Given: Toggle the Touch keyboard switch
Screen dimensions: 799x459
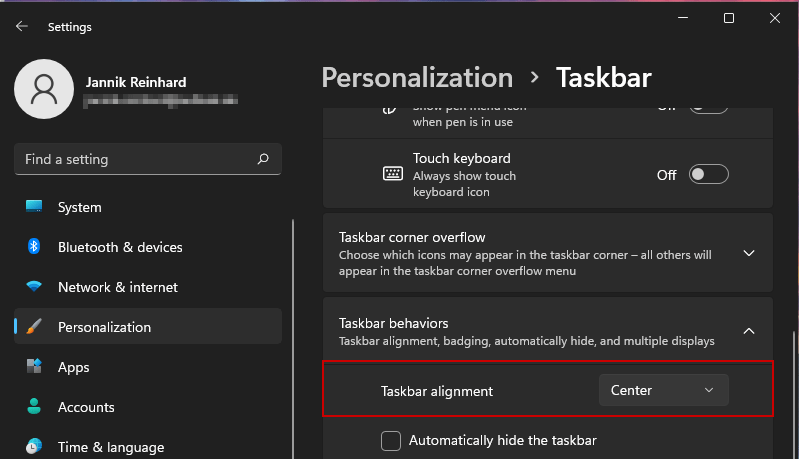Looking at the screenshot, I should click(x=709, y=175).
